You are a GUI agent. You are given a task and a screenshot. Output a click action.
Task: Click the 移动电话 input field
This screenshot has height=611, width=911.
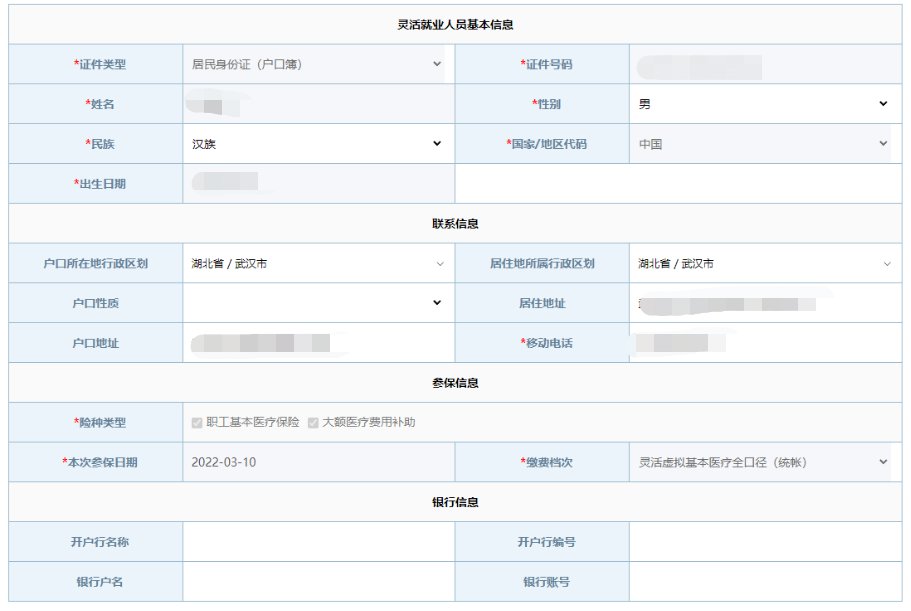pyautogui.click(x=763, y=343)
